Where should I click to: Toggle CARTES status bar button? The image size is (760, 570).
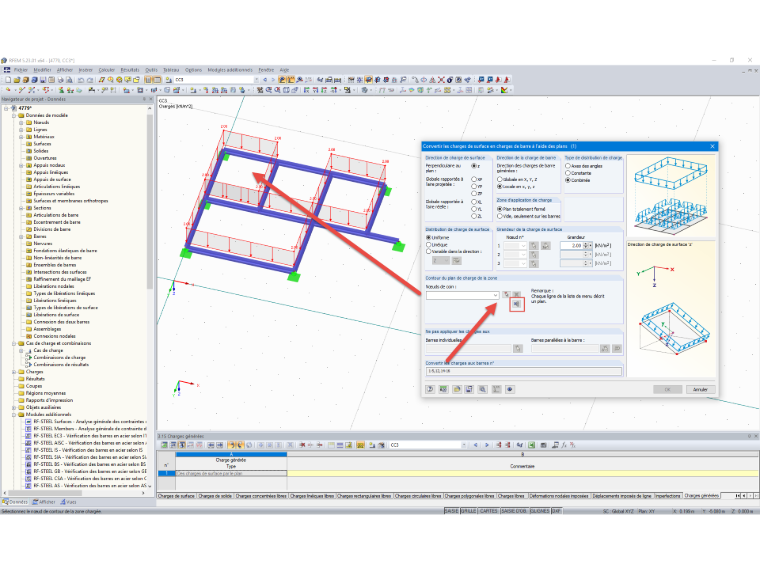coord(489,511)
